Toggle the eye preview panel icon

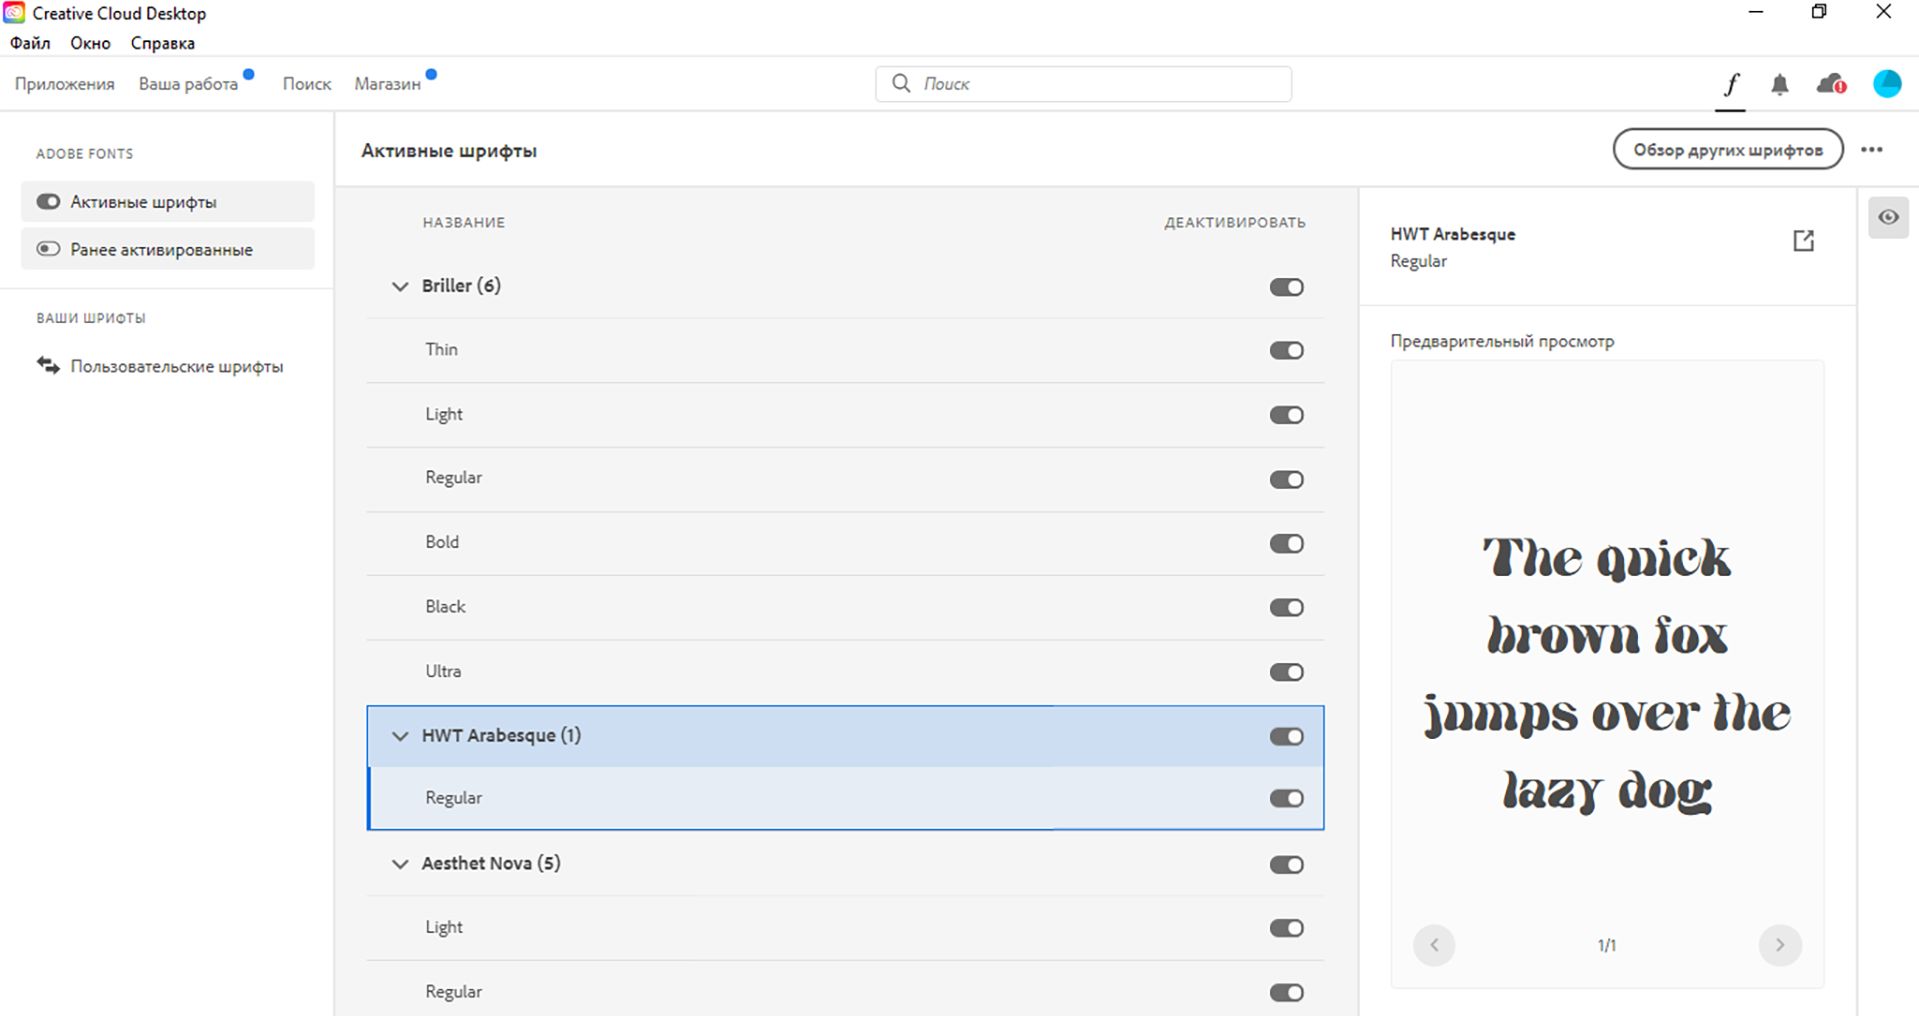(1888, 217)
